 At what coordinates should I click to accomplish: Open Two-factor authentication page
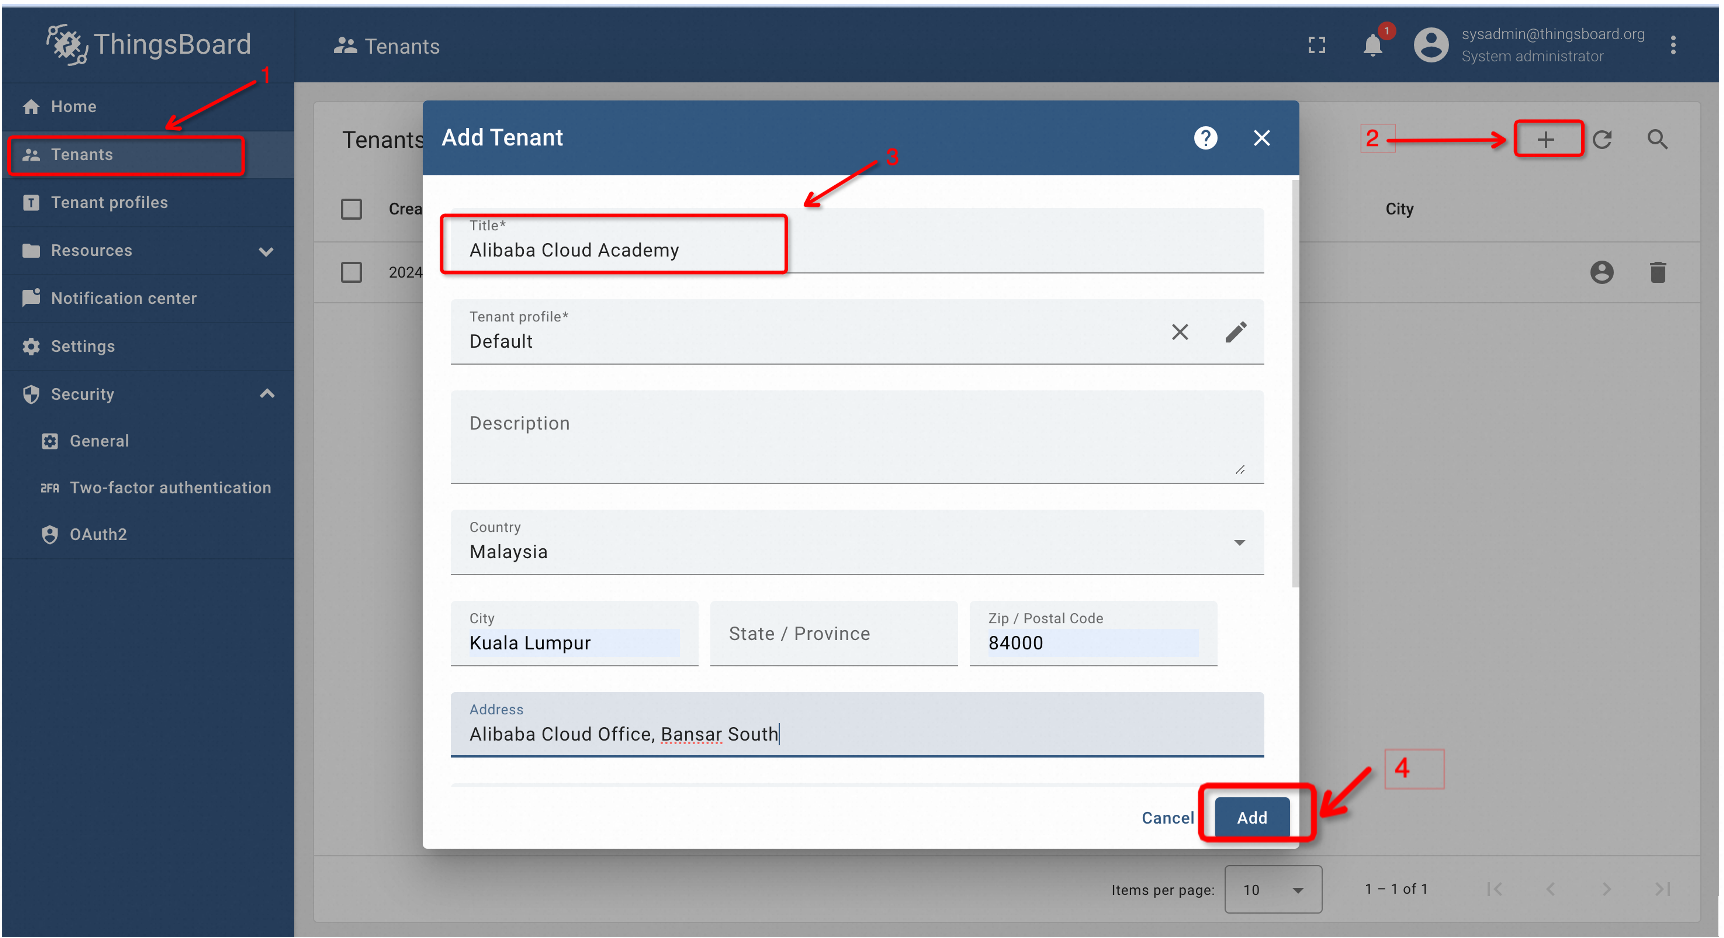tap(148, 488)
